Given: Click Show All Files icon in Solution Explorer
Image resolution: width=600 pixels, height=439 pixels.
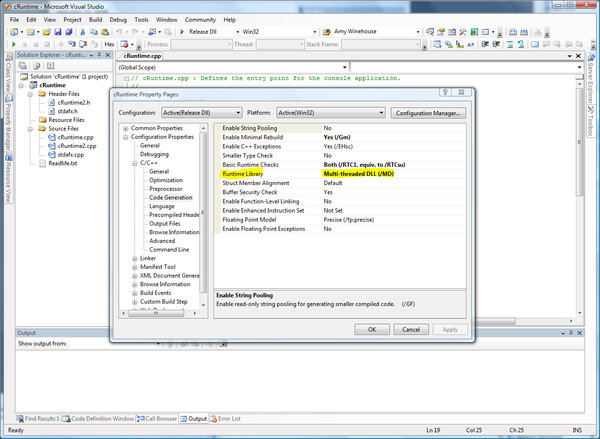Looking at the screenshot, I should click(37, 66).
